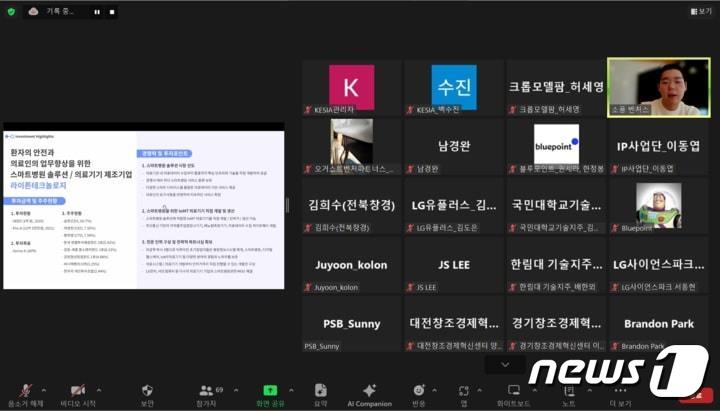Click muted mic icon on Juyoon_kolon tile
The height and width of the screenshot is (411, 720).
[x=308, y=287]
